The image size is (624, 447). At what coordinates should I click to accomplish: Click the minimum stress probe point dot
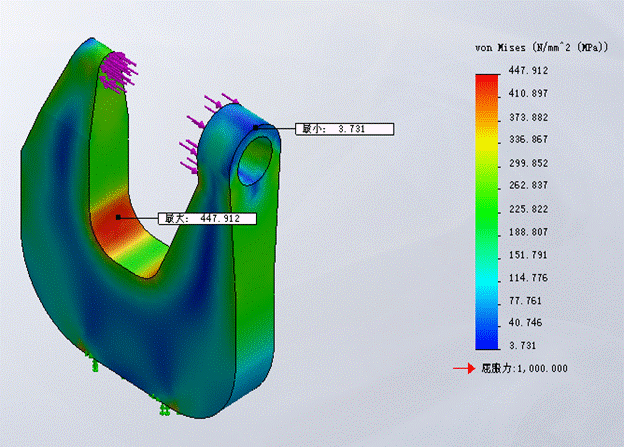(256, 128)
